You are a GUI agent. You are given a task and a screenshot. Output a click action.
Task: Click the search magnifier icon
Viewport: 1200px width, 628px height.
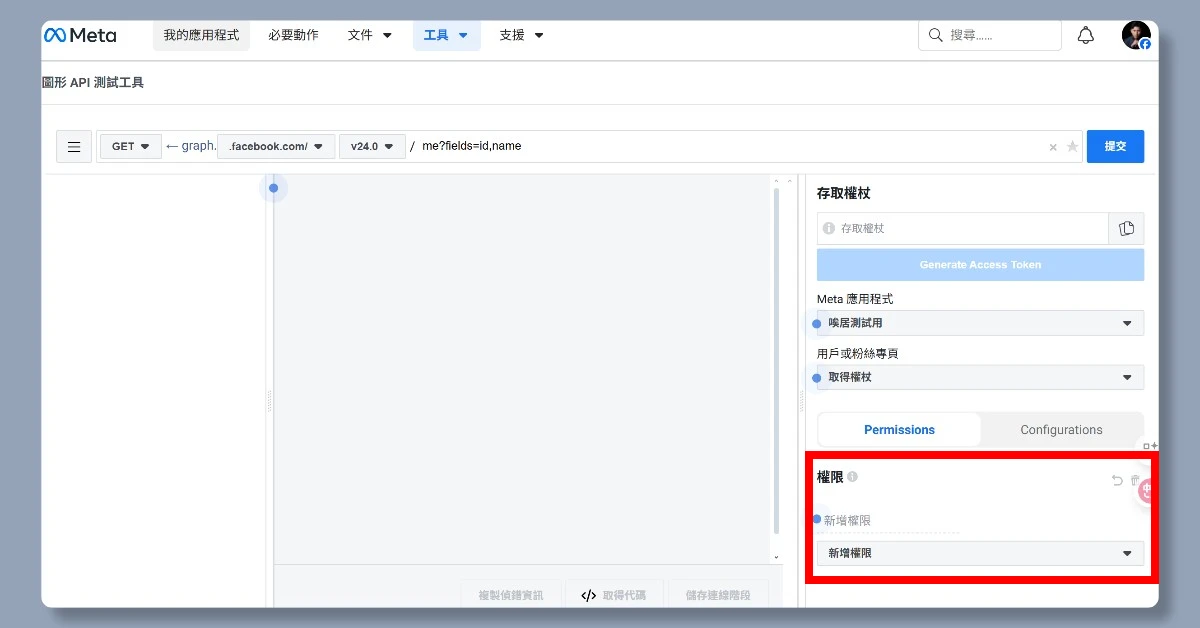point(935,35)
